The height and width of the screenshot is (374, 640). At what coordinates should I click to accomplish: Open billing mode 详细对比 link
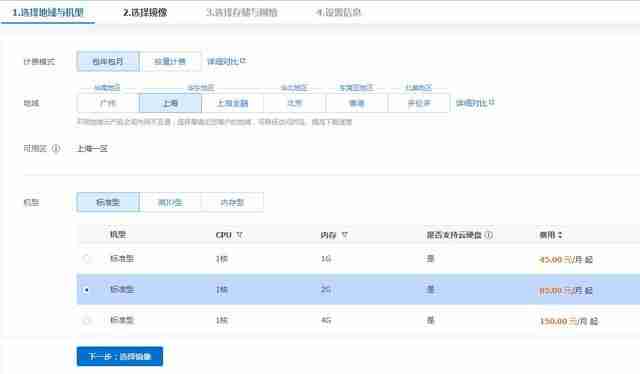point(227,61)
